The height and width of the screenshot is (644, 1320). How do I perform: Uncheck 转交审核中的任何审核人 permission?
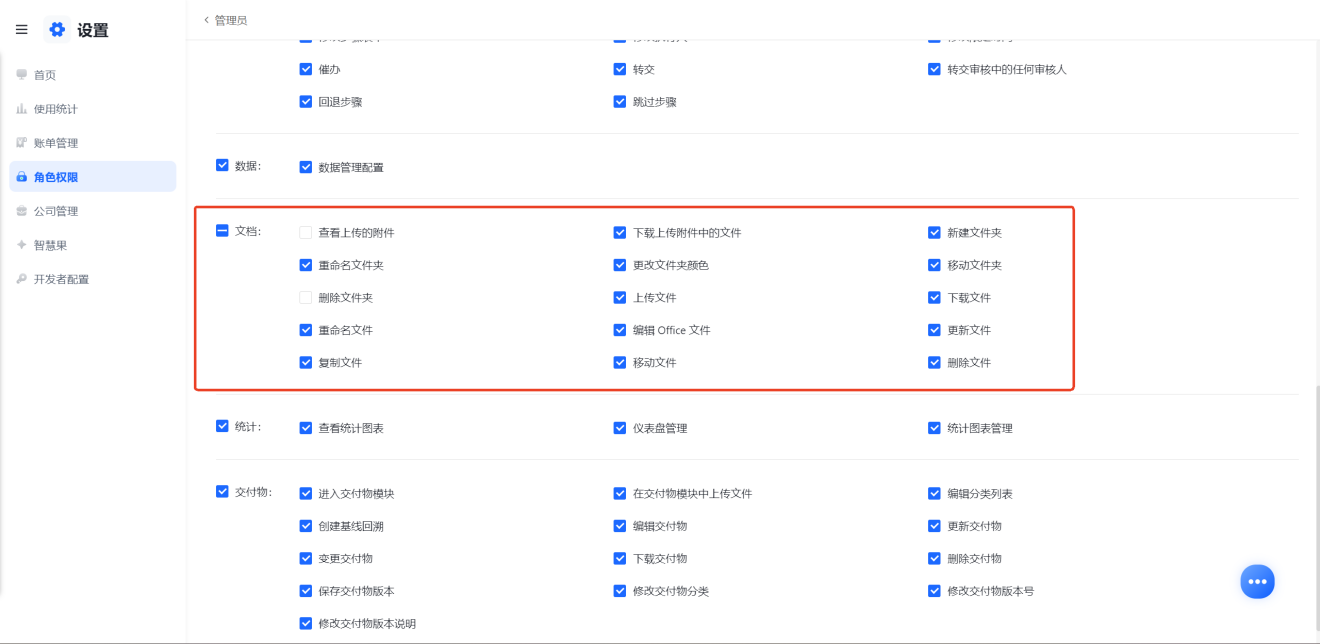[x=934, y=69]
